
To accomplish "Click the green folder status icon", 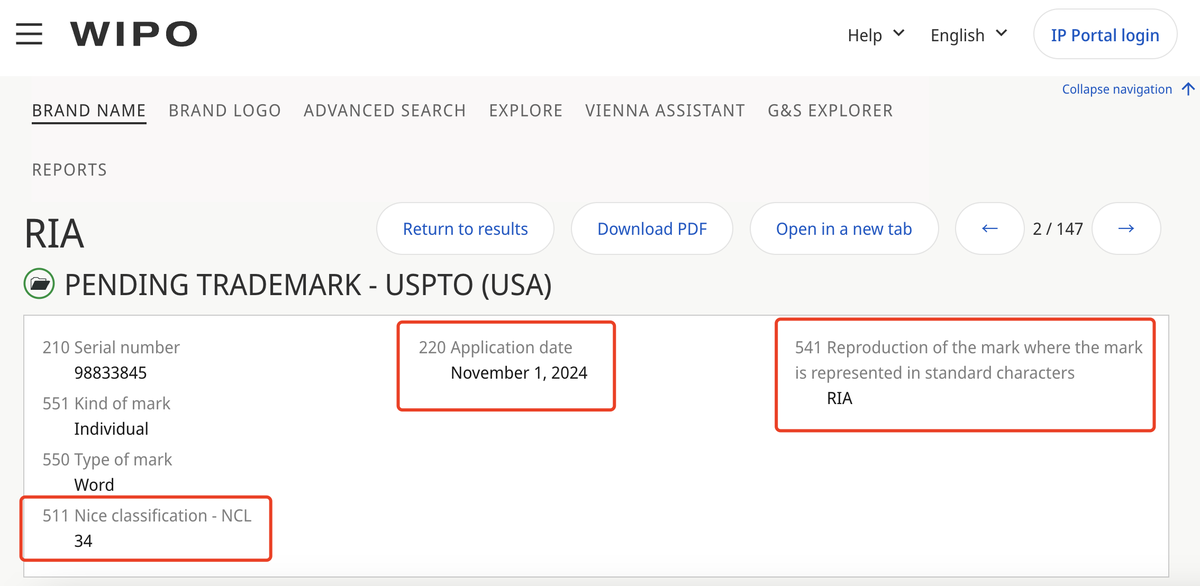I will (x=40, y=284).
